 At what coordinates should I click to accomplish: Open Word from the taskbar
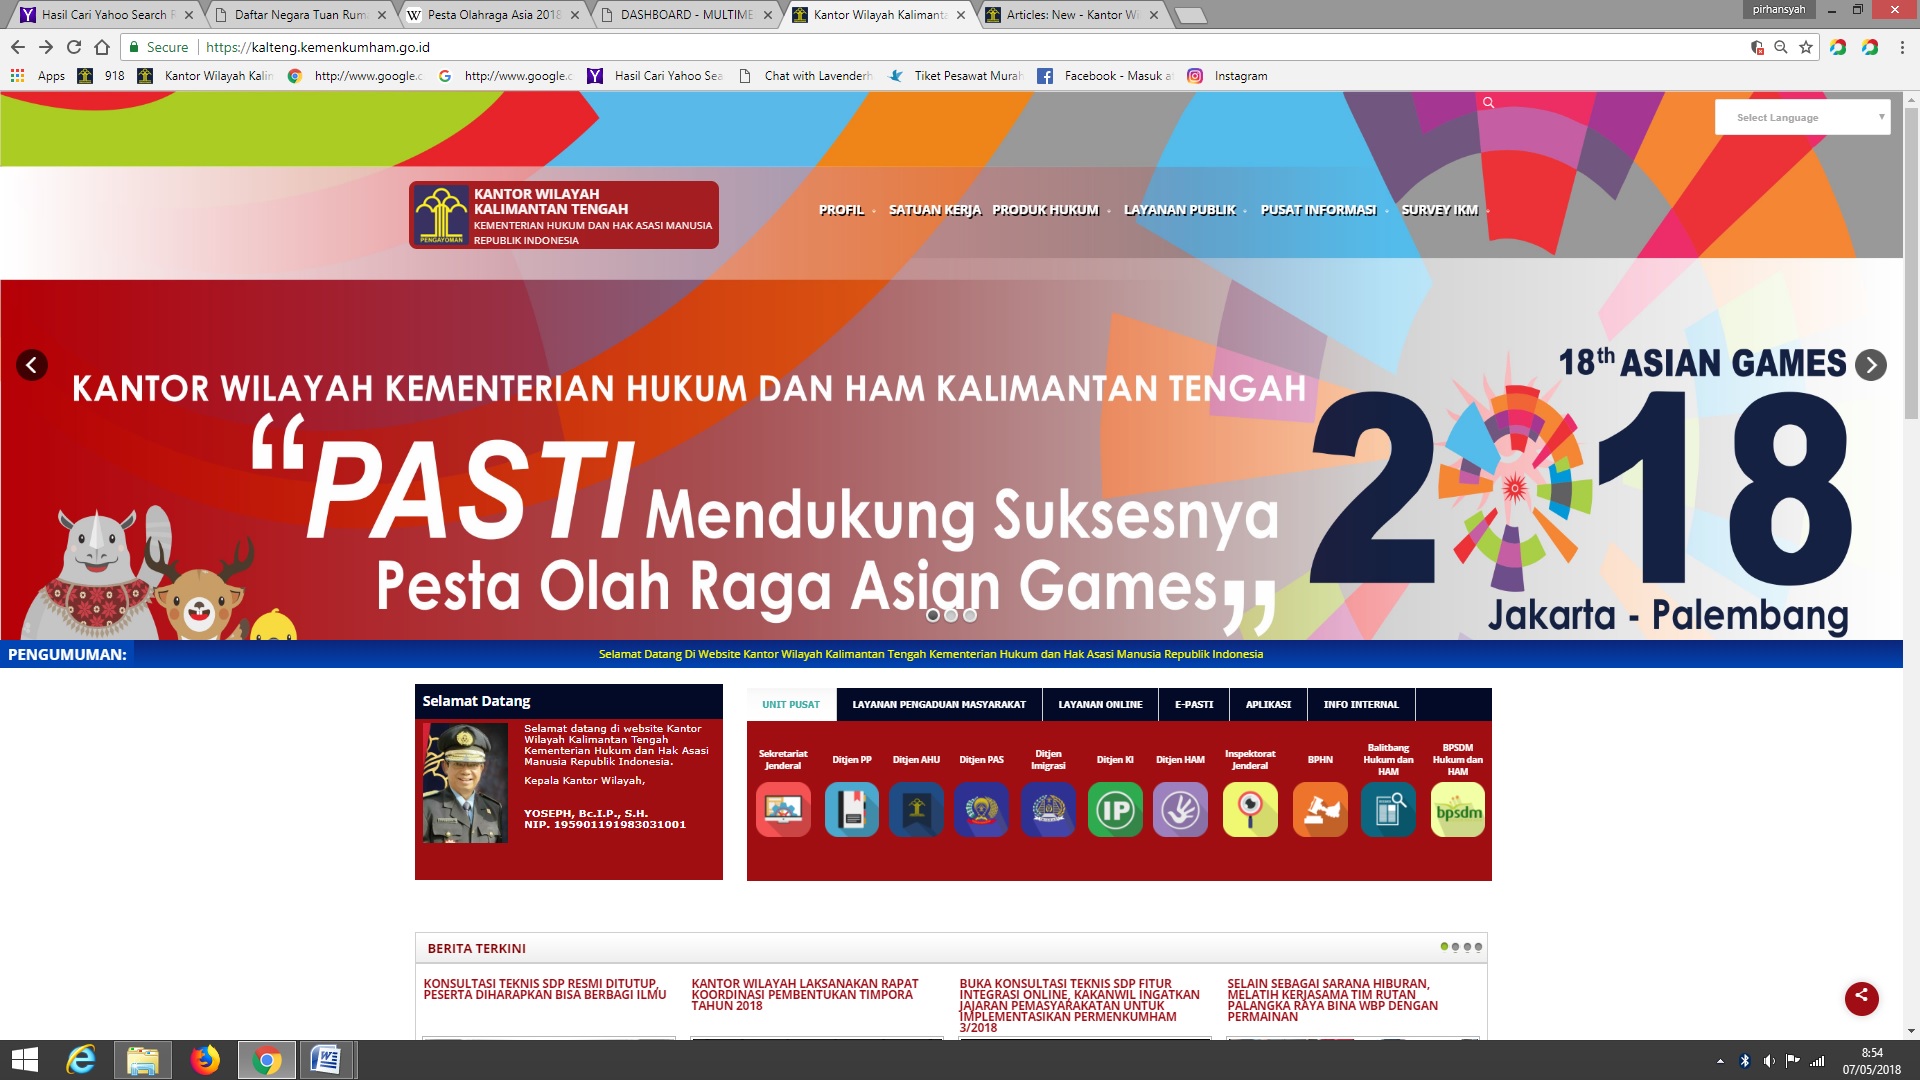[x=326, y=1060]
